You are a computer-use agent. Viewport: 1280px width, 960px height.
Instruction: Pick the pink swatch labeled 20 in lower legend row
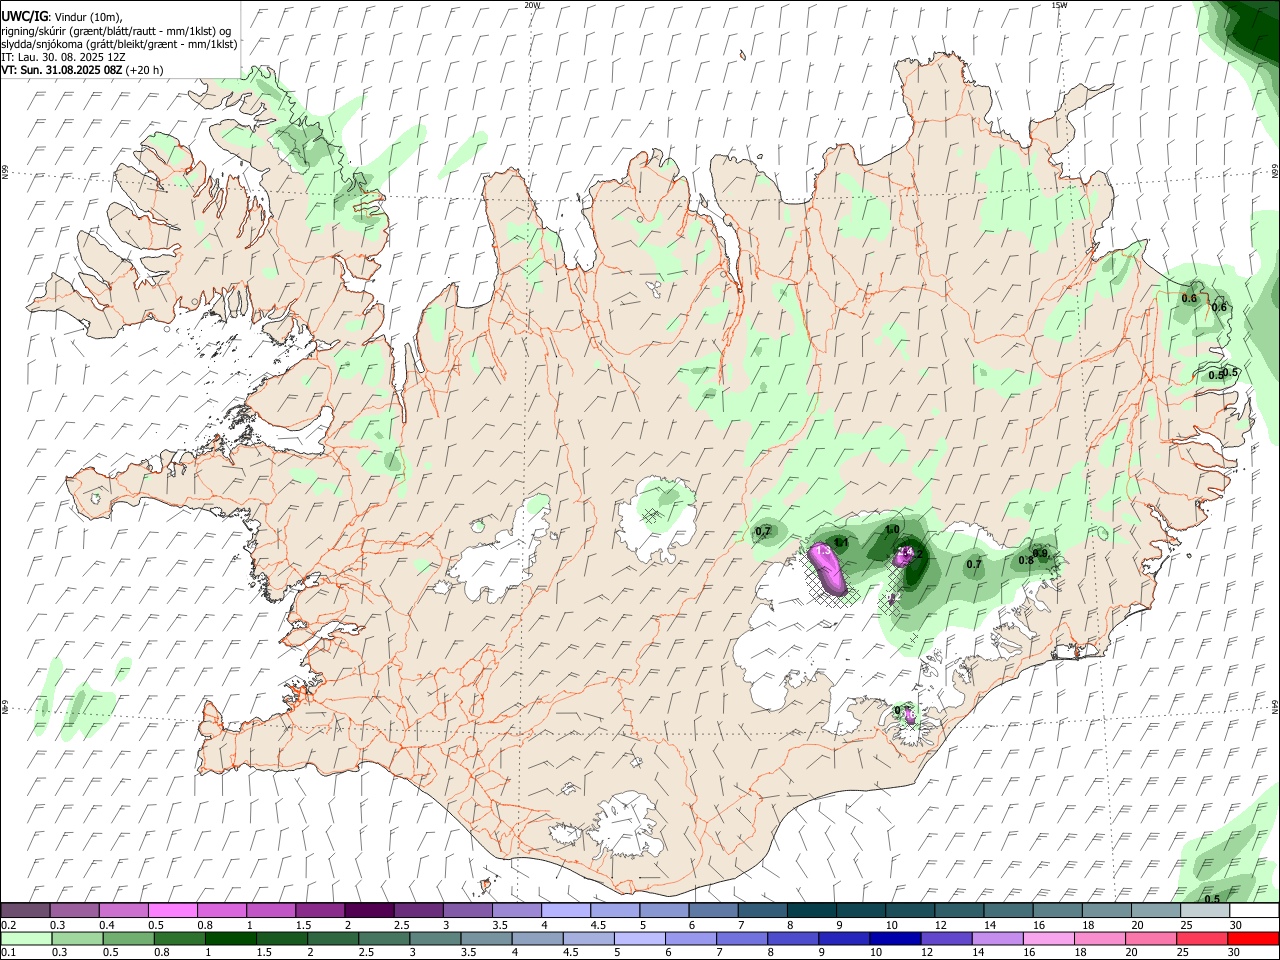point(1151,939)
